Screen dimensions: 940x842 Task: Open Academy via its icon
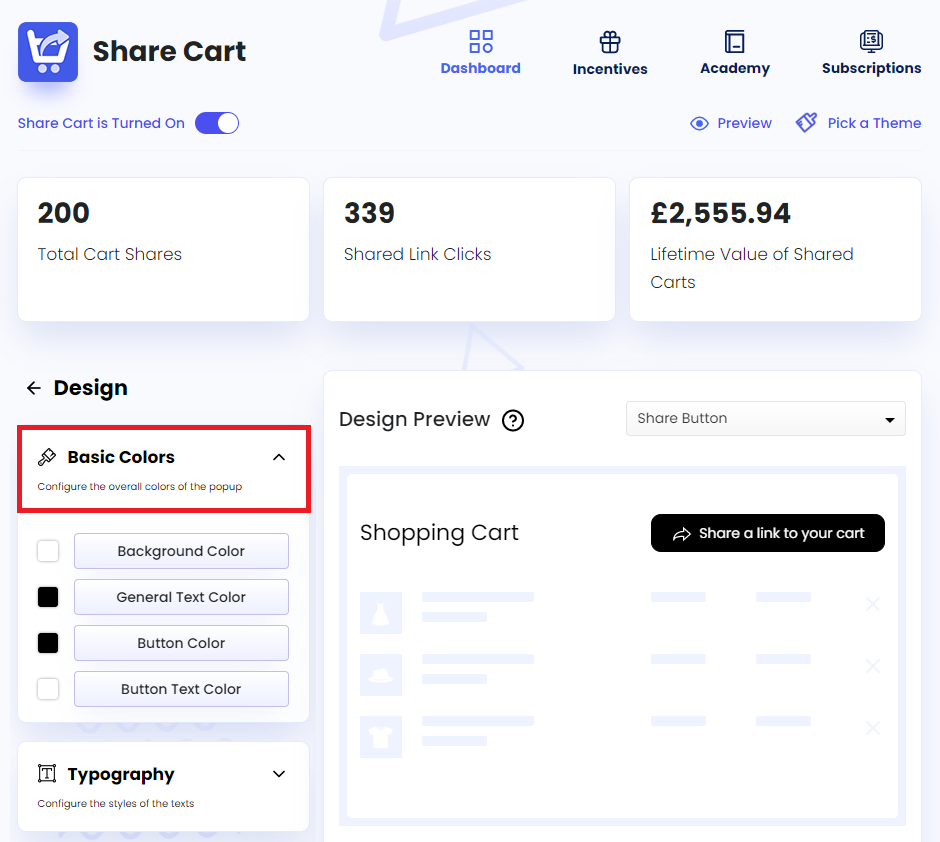point(734,42)
